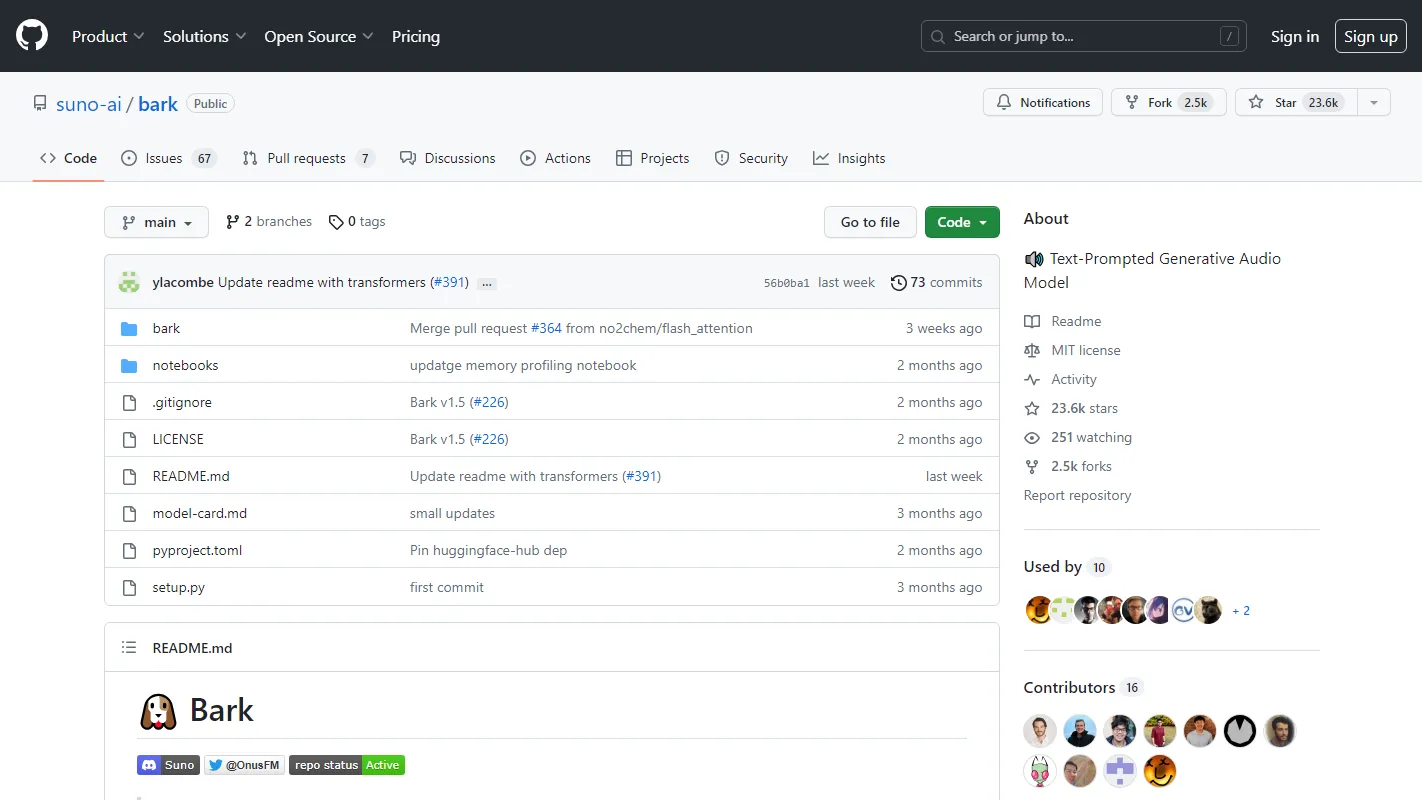Click the ellipsis to expand commit message
The image size is (1422, 800).
point(487,283)
